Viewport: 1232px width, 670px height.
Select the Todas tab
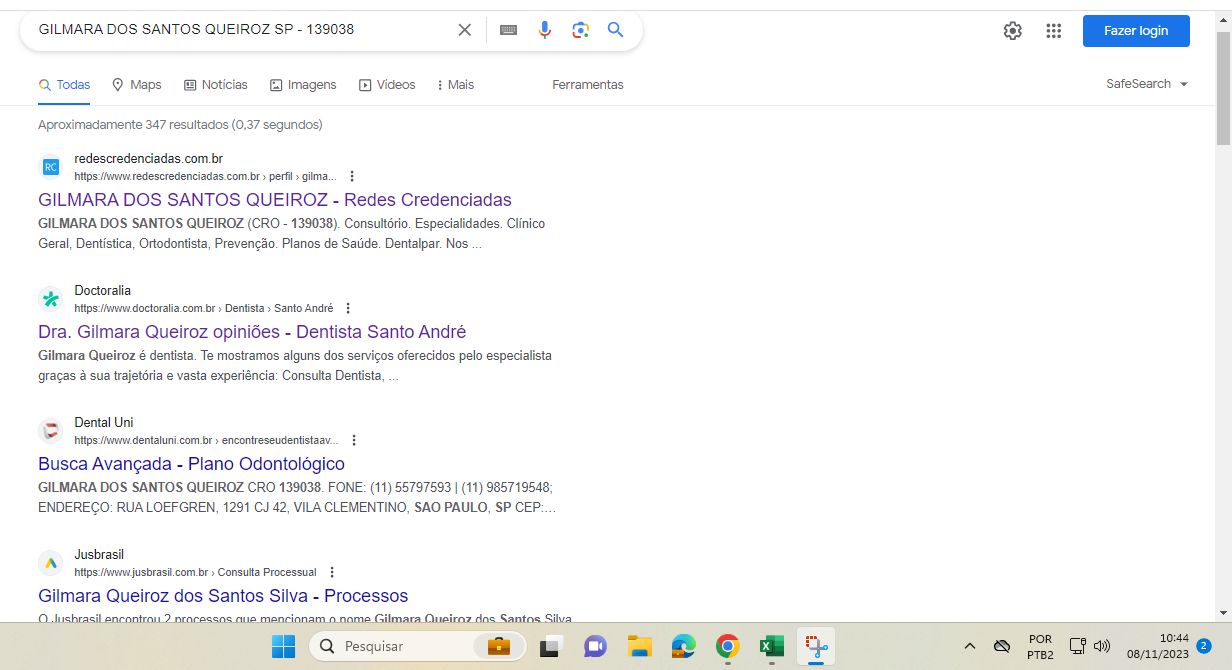pyautogui.click(x=65, y=85)
